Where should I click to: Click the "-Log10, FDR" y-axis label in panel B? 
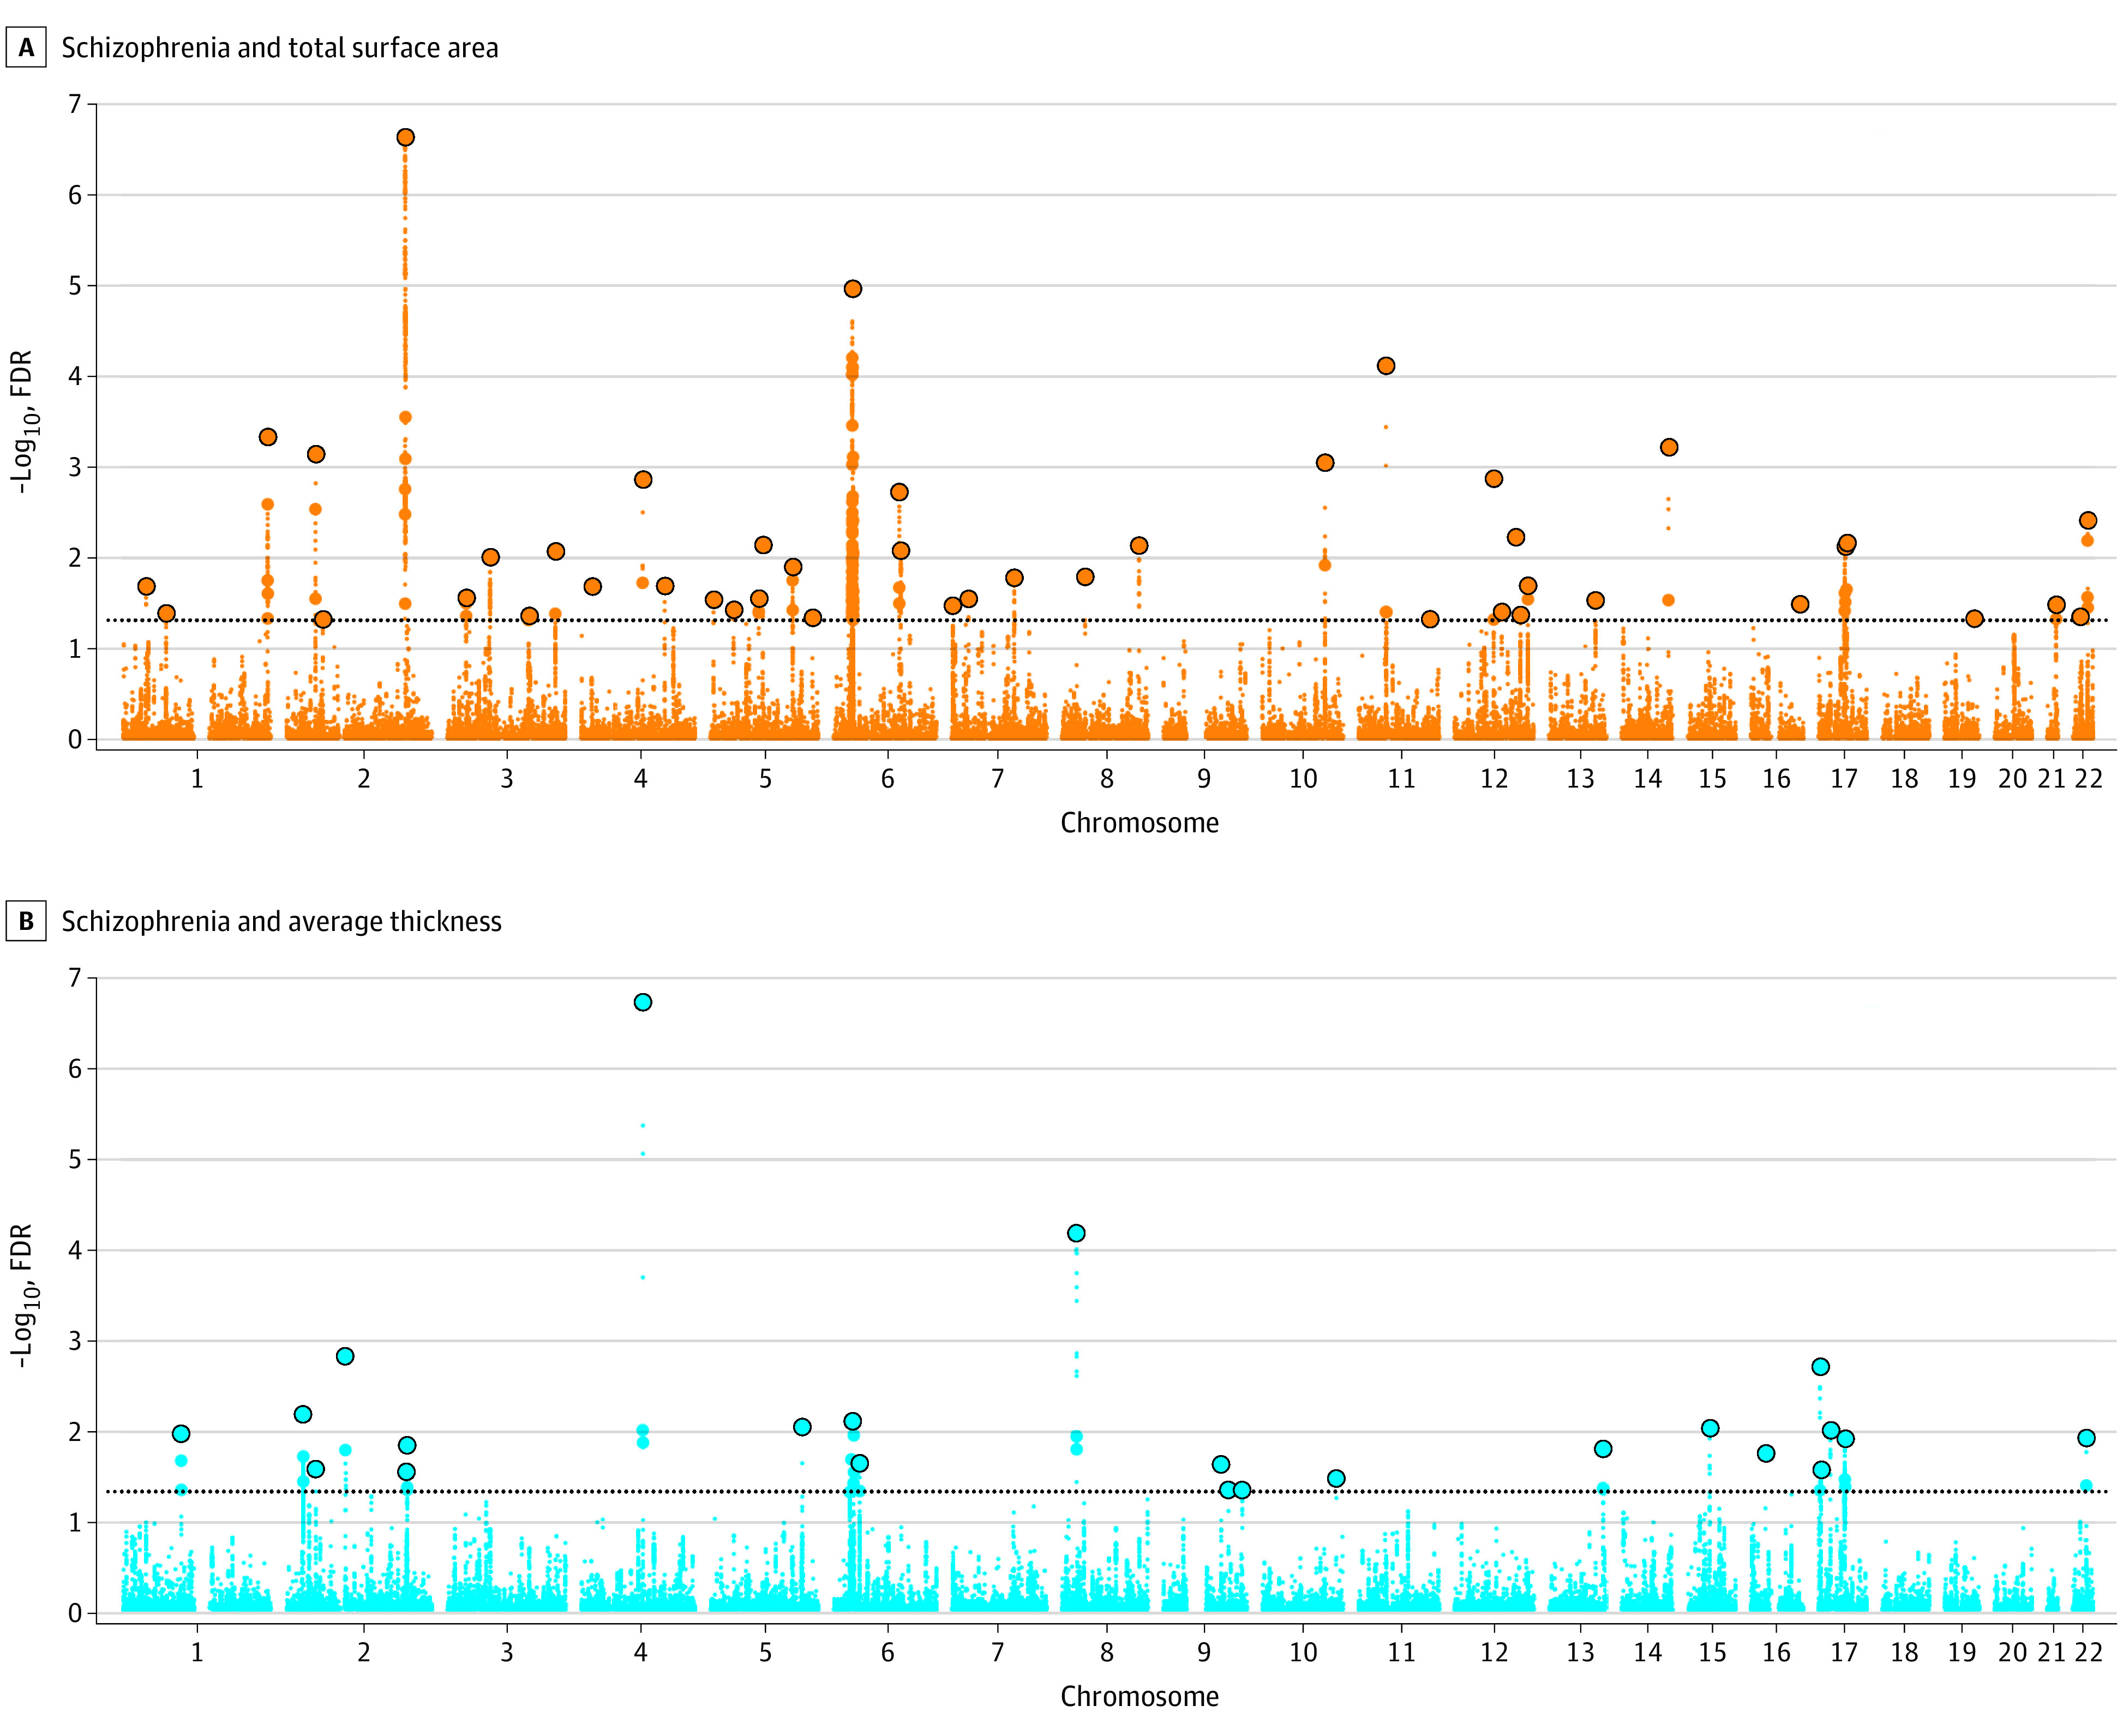tap(24, 1295)
